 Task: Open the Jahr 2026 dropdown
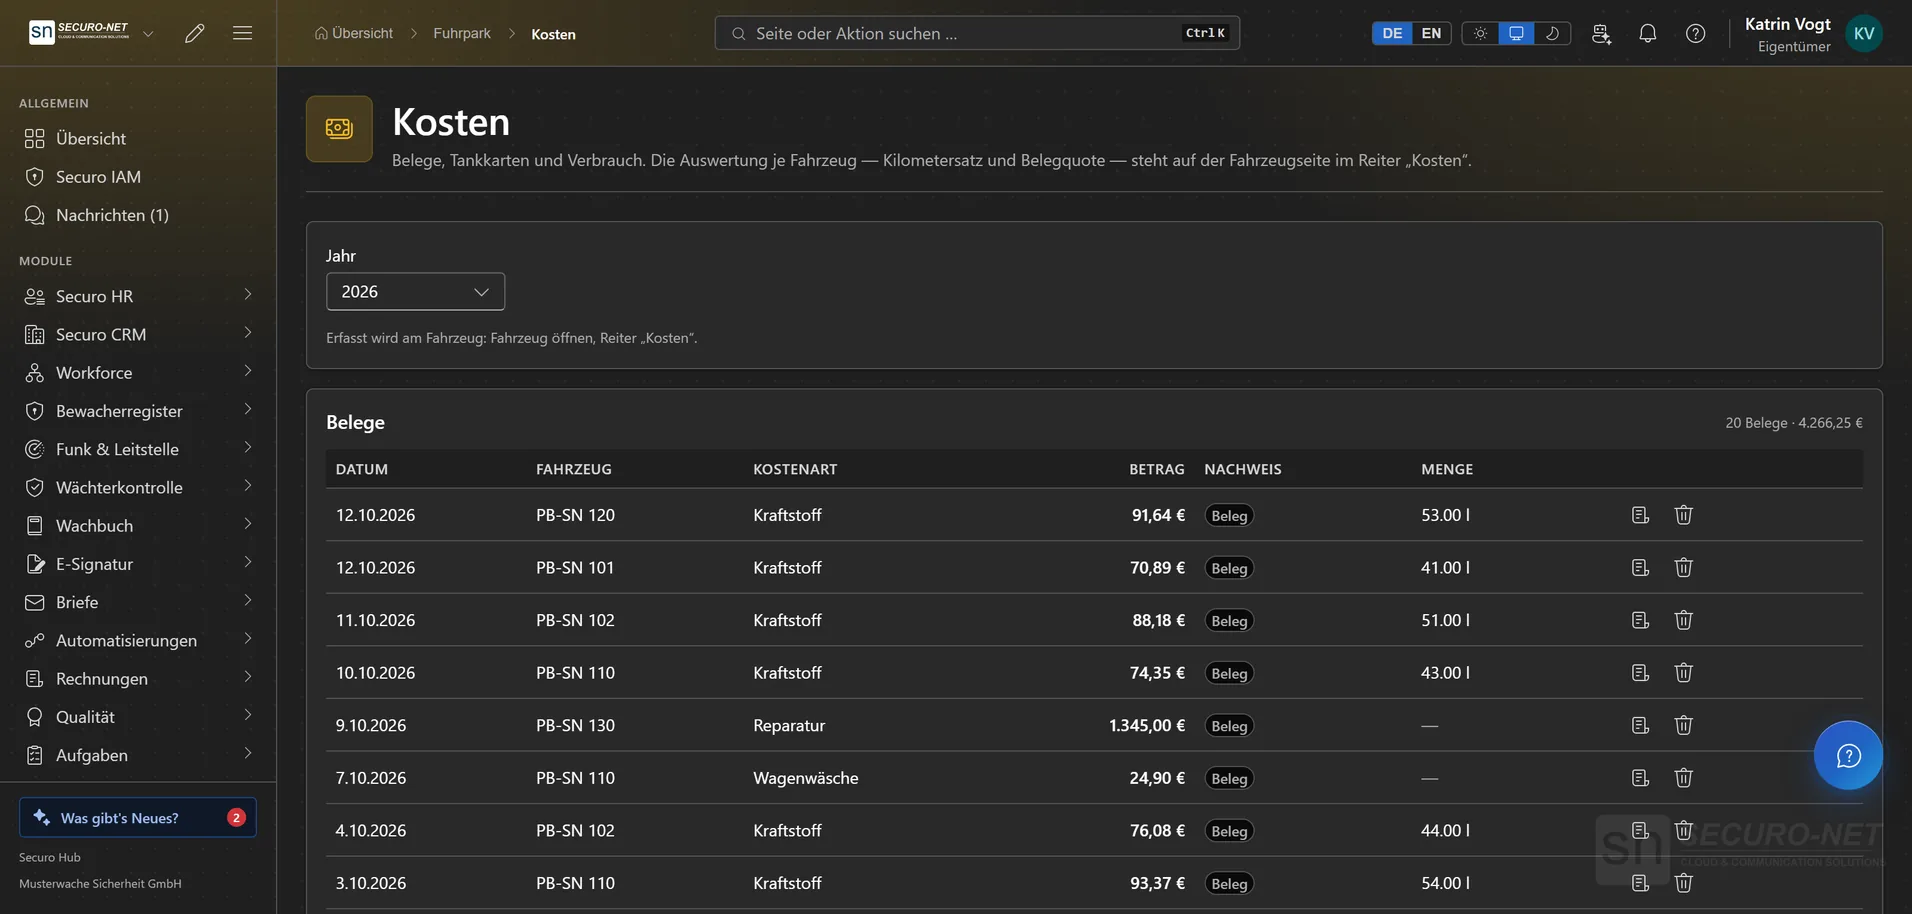[415, 292]
